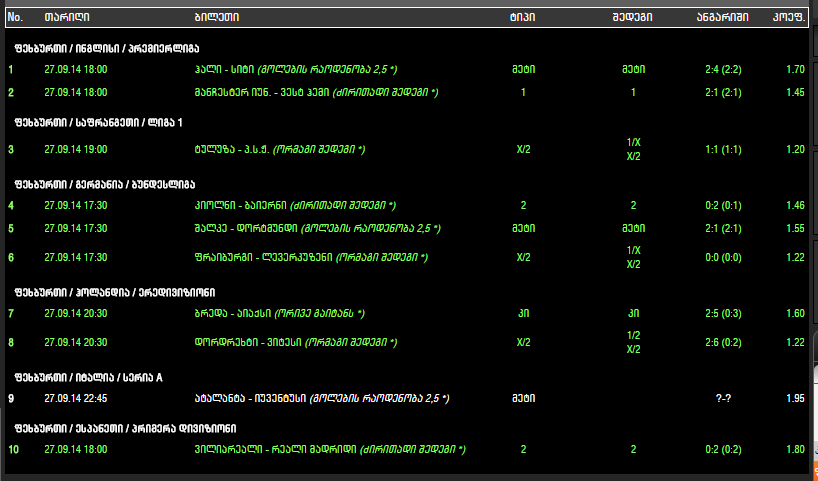Select the 'ფეხბურთი / ინგლისი / პრემიერლიგა' group heading

tap(107, 49)
